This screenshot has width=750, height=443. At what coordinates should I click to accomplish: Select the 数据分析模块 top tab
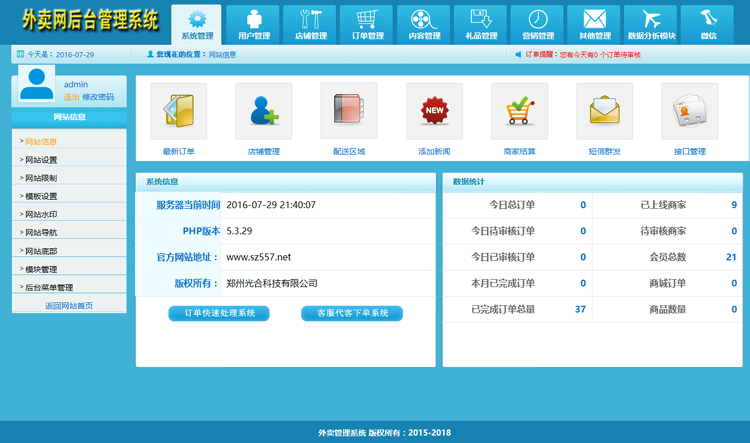click(652, 24)
